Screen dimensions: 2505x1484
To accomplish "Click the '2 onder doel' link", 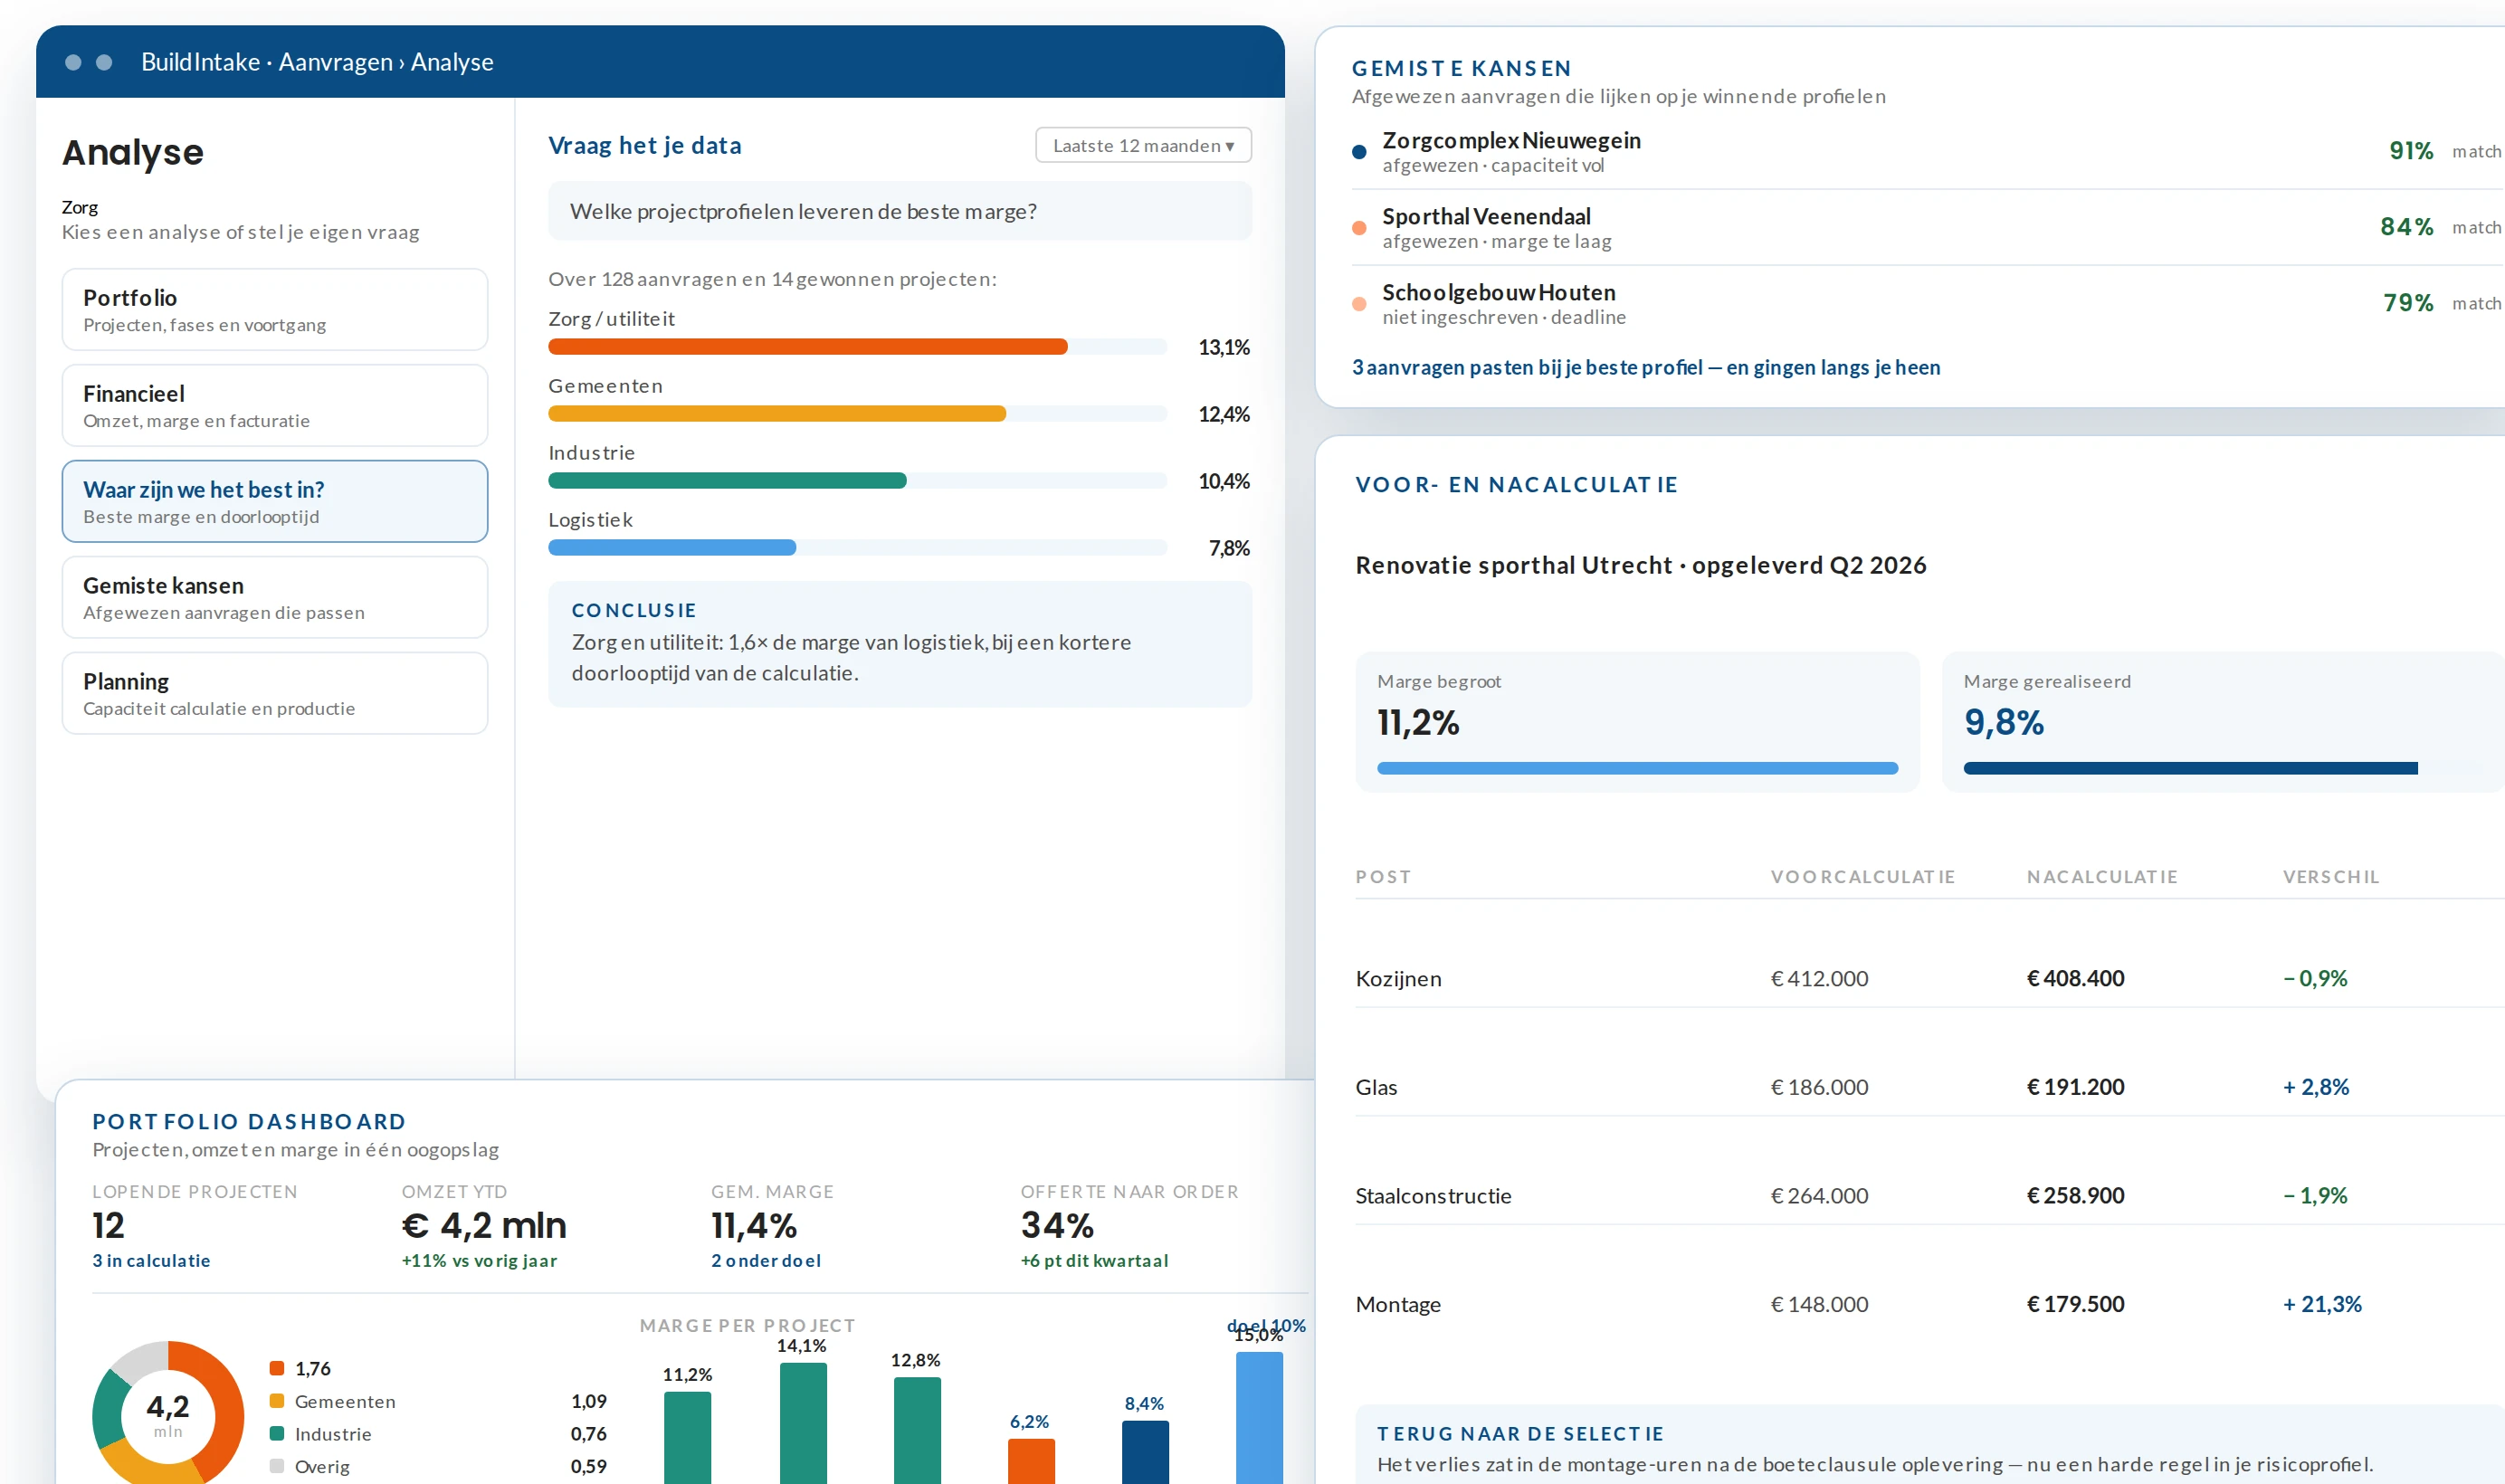I will click(x=766, y=1261).
